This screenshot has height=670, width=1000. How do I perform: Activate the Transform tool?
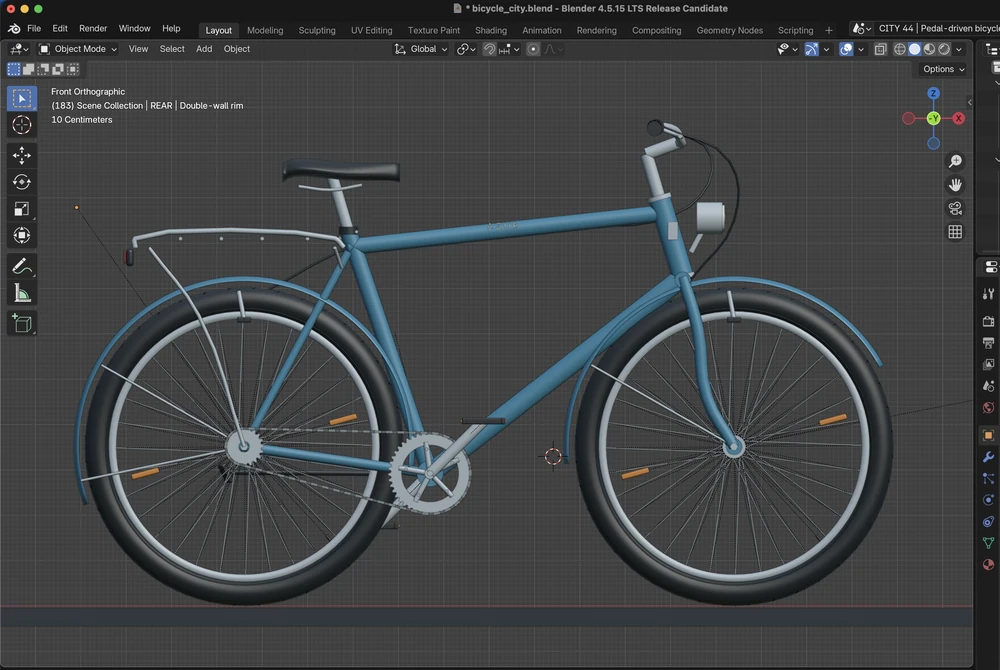click(x=22, y=236)
